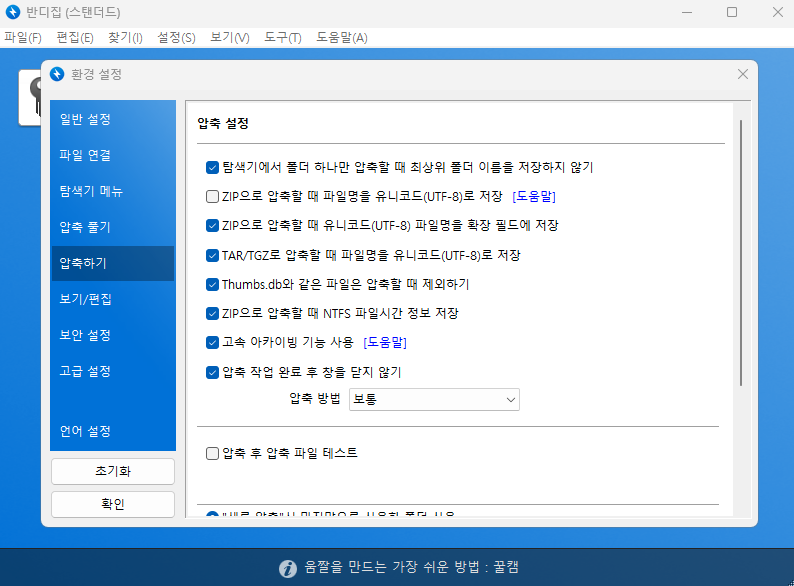Open the 찾기(I) menu
The width and height of the screenshot is (794, 586).
tap(125, 37)
